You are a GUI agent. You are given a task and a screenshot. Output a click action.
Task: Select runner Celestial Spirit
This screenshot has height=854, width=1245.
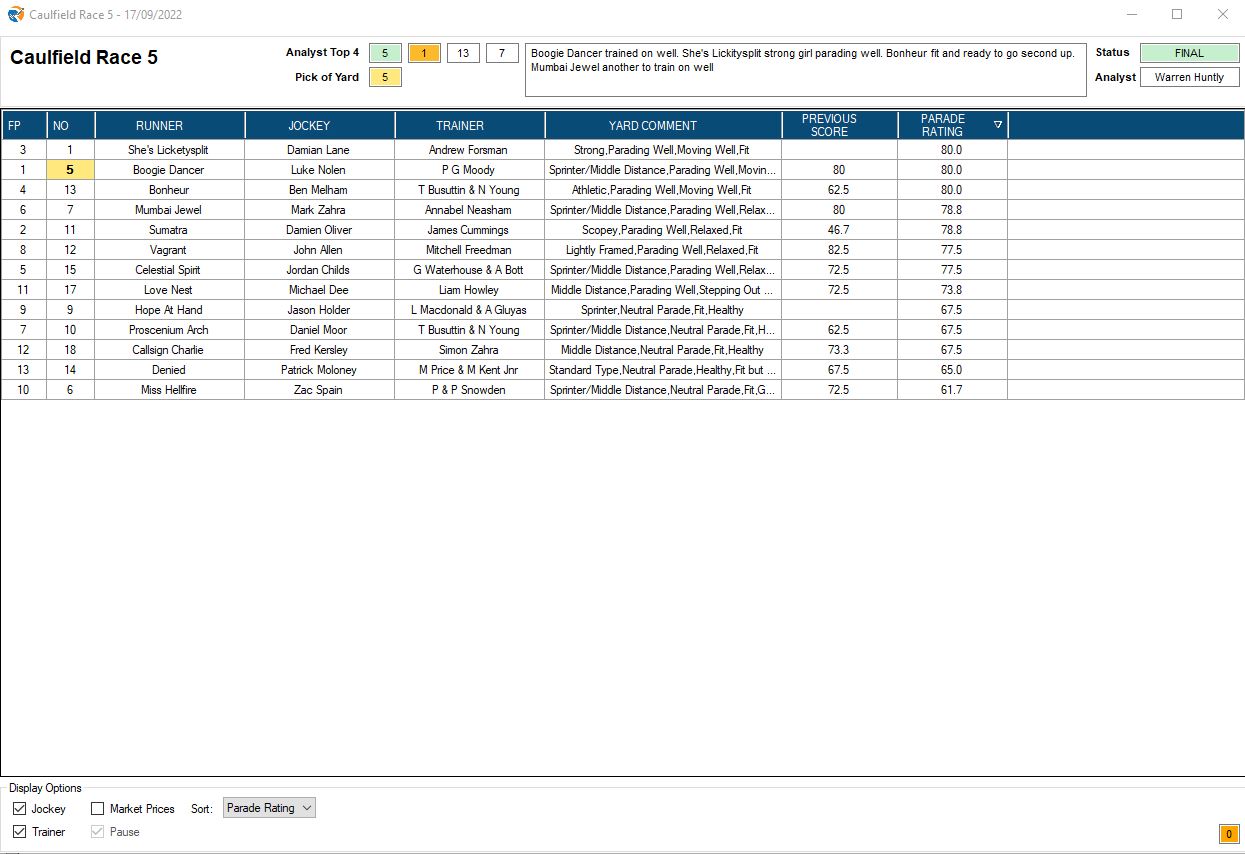pyautogui.click(x=169, y=270)
